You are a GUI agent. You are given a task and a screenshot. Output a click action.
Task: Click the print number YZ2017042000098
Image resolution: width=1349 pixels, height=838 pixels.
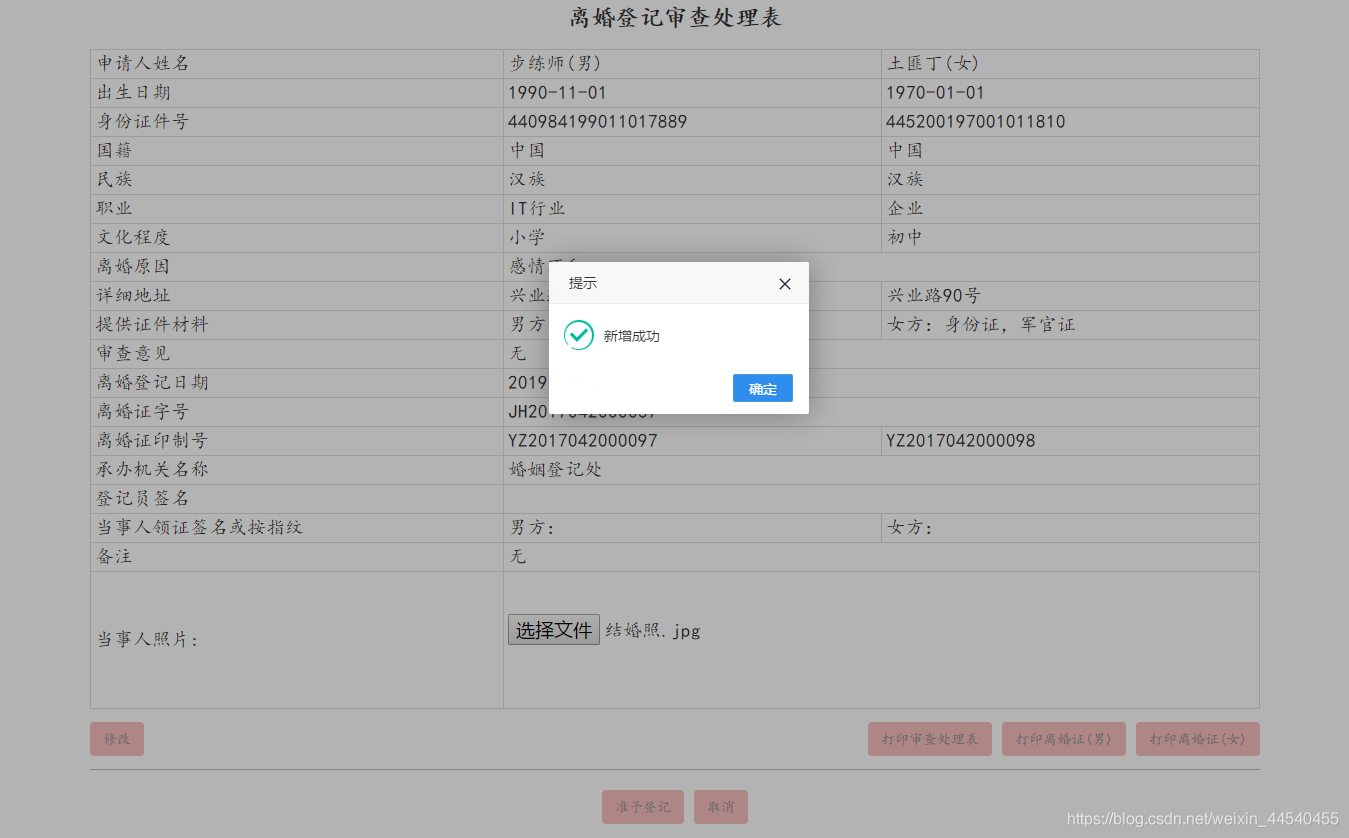pos(960,441)
